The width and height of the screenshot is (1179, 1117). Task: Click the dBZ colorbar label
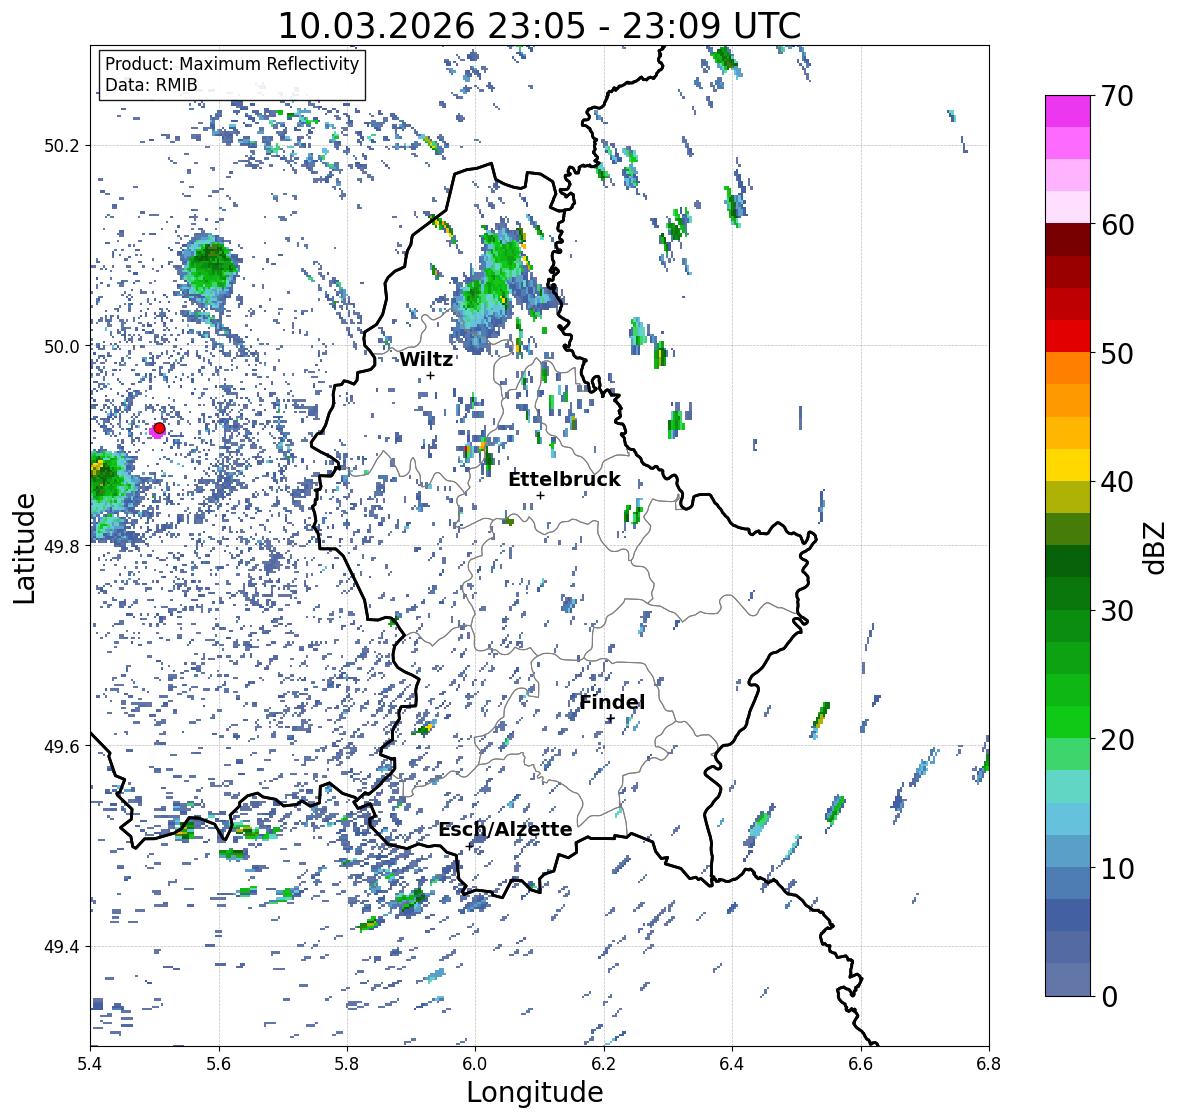1156,548
